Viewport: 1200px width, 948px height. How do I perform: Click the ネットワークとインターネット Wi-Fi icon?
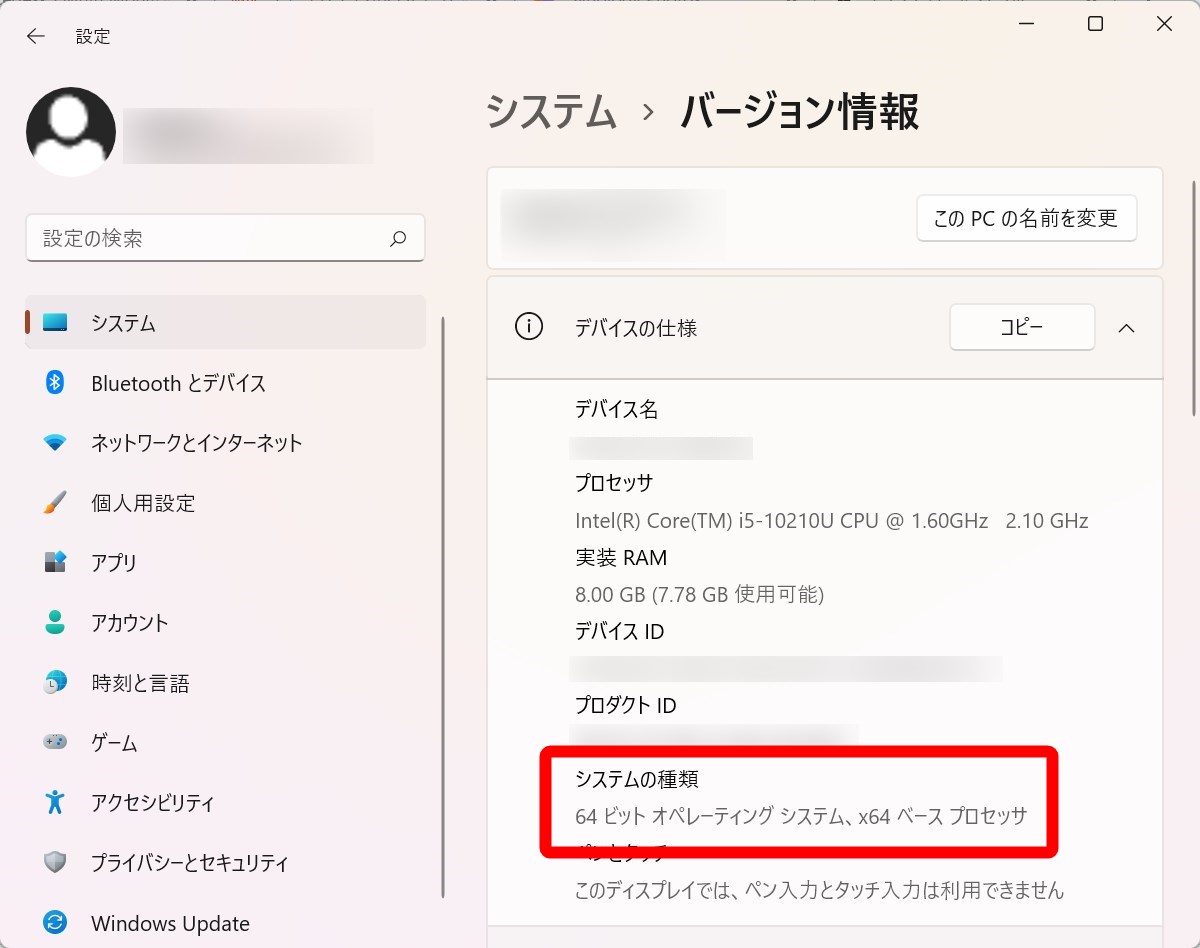(x=55, y=443)
